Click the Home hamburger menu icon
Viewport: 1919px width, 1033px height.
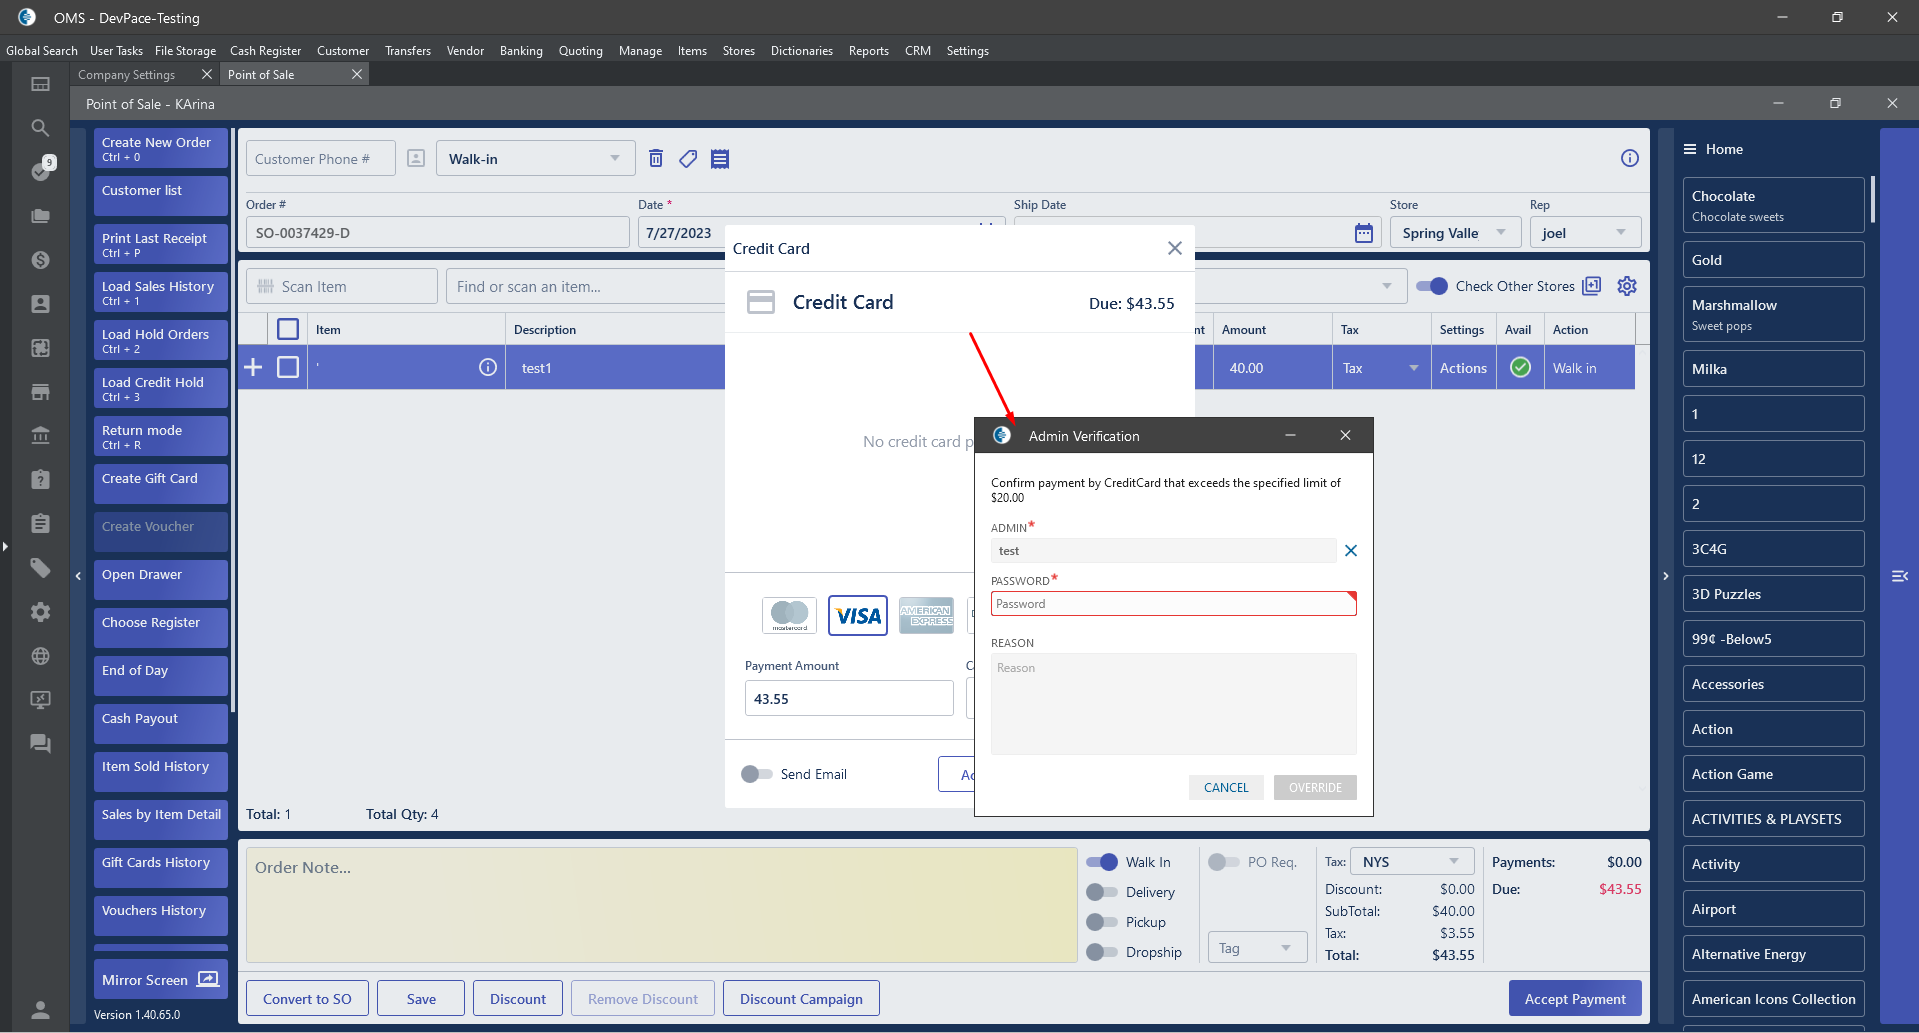(1690, 149)
